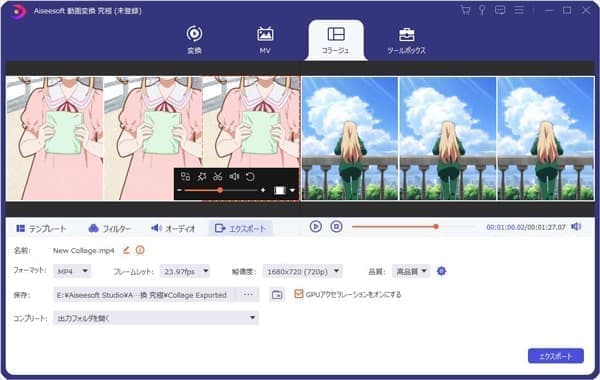
Task: Open the 23.97fps frame rate dropdown
Action: 185,271
